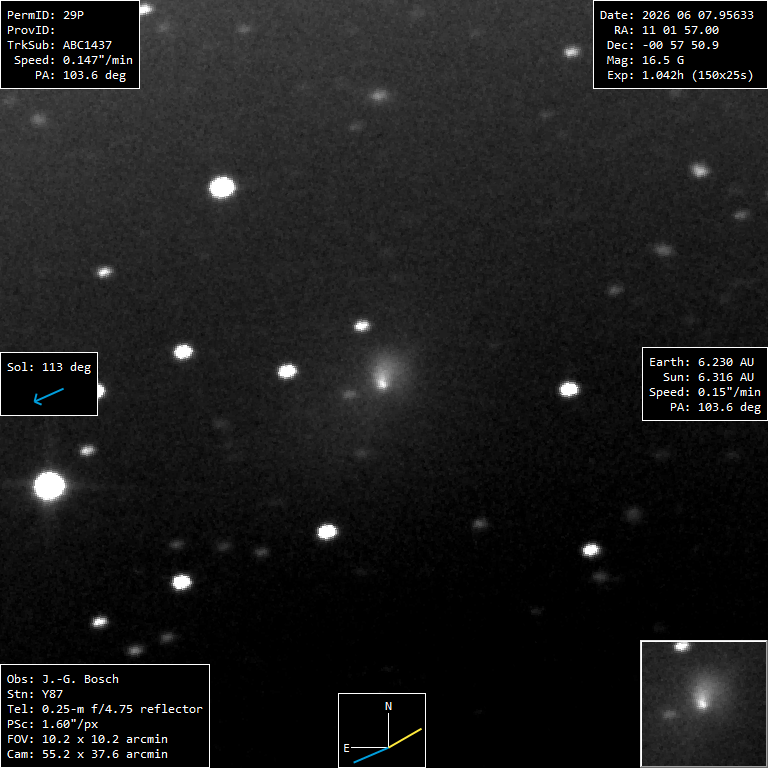Click "Speed: 0.147"/min" in top-left box
768x768 pixels.
(73, 60)
